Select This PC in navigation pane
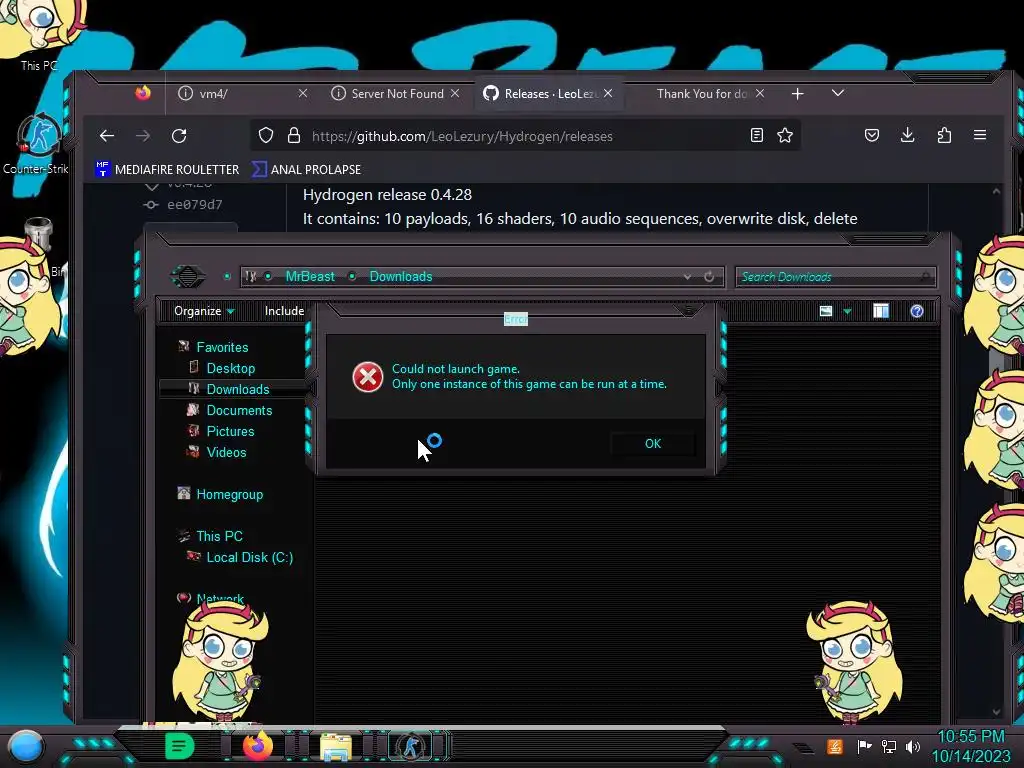The image size is (1024, 768). (x=219, y=536)
